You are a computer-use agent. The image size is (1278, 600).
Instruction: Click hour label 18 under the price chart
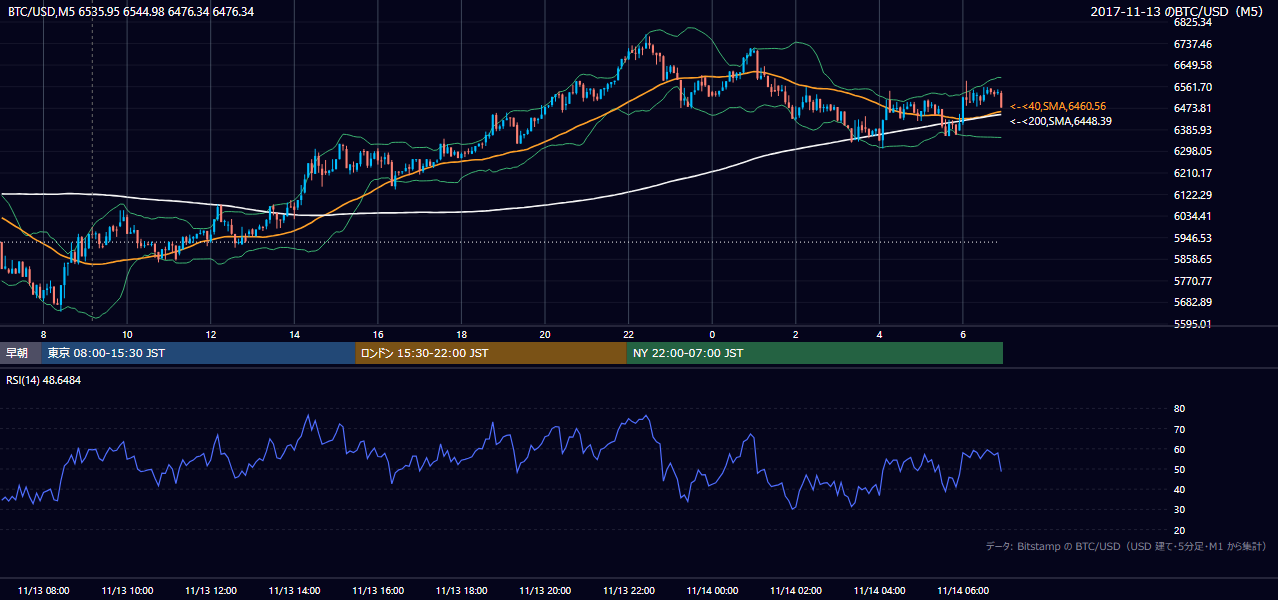click(461, 334)
